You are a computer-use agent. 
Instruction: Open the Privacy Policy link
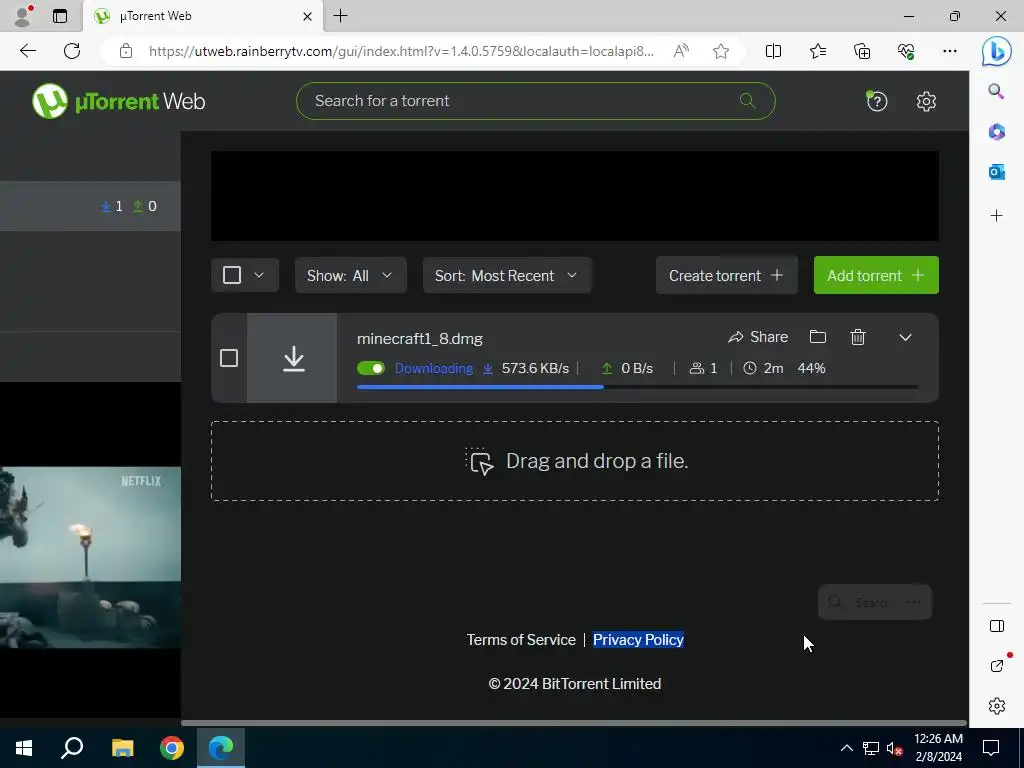(638, 639)
